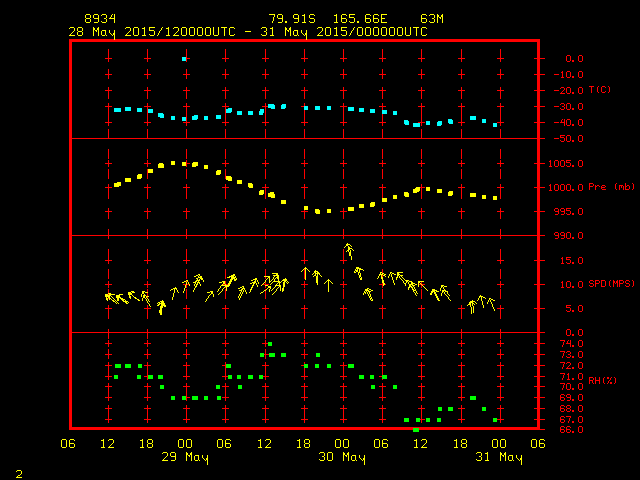Click the 74.0 humidity axis value
The height and width of the screenshot is (480, 640).
tap(571, 344)
